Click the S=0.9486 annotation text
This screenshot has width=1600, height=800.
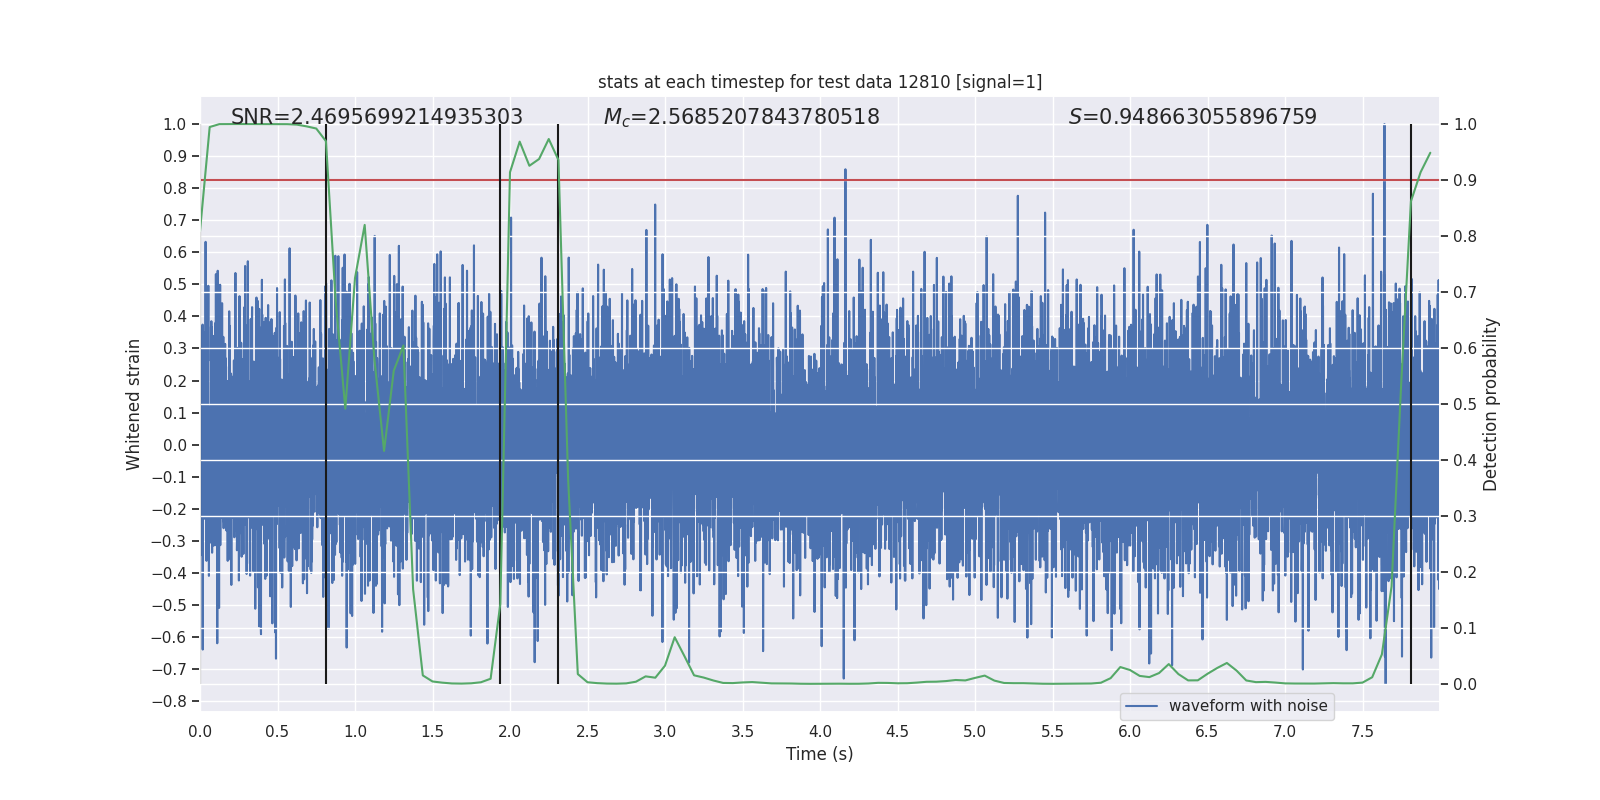1192,117
